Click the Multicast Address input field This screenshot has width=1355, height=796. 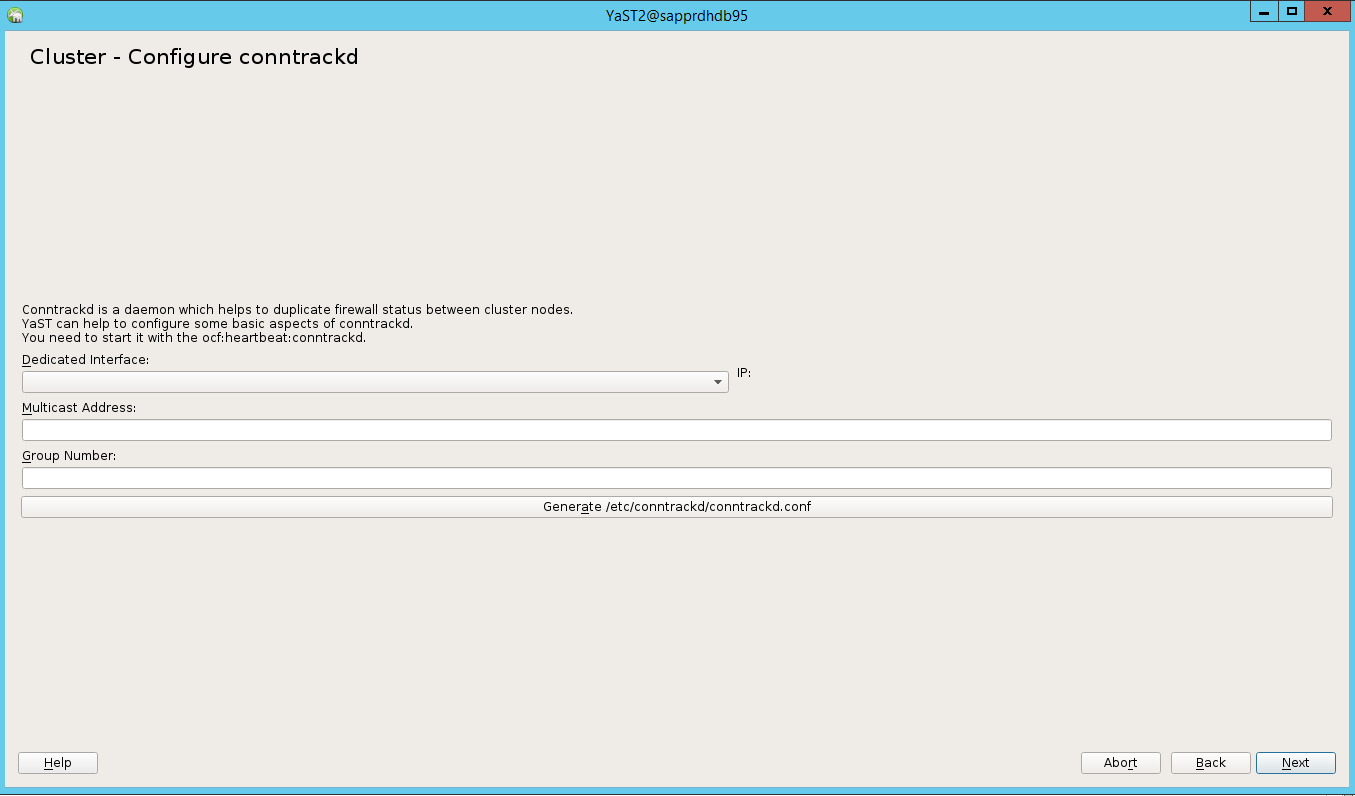[x=676, y=429]
